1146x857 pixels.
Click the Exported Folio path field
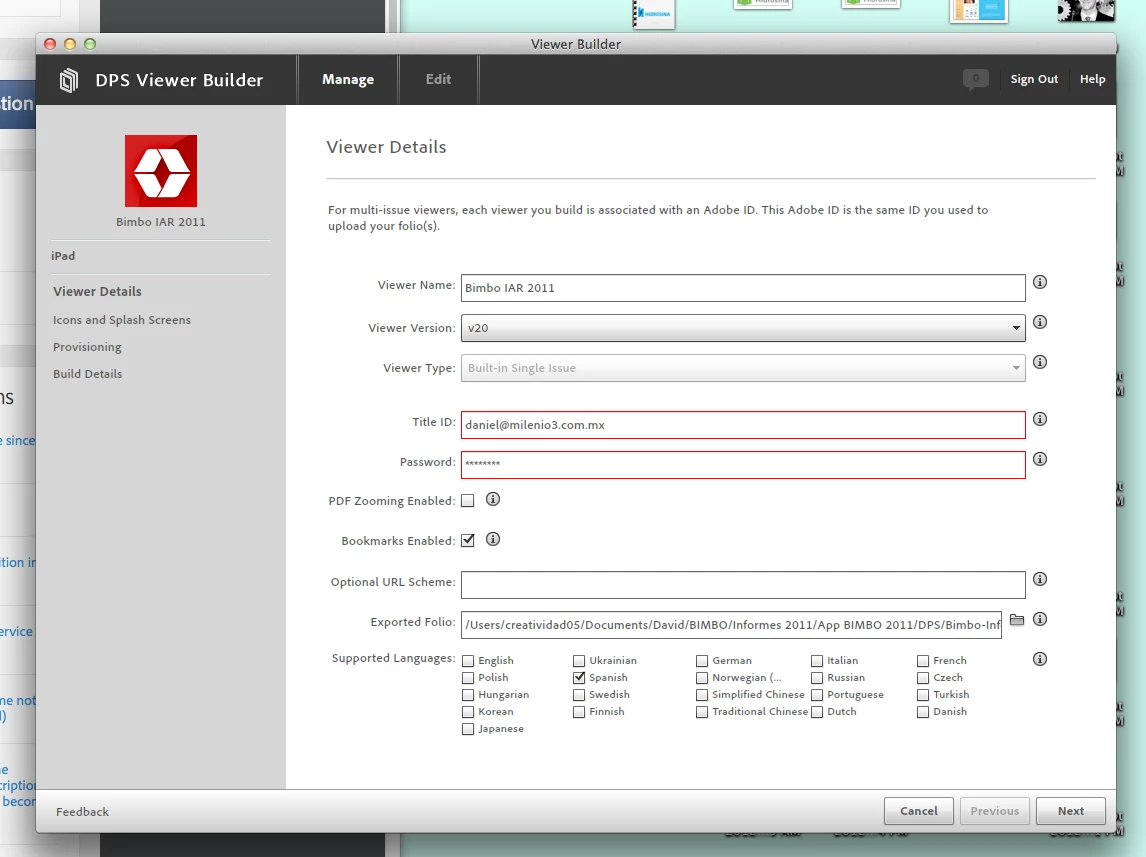pos(731,625)
